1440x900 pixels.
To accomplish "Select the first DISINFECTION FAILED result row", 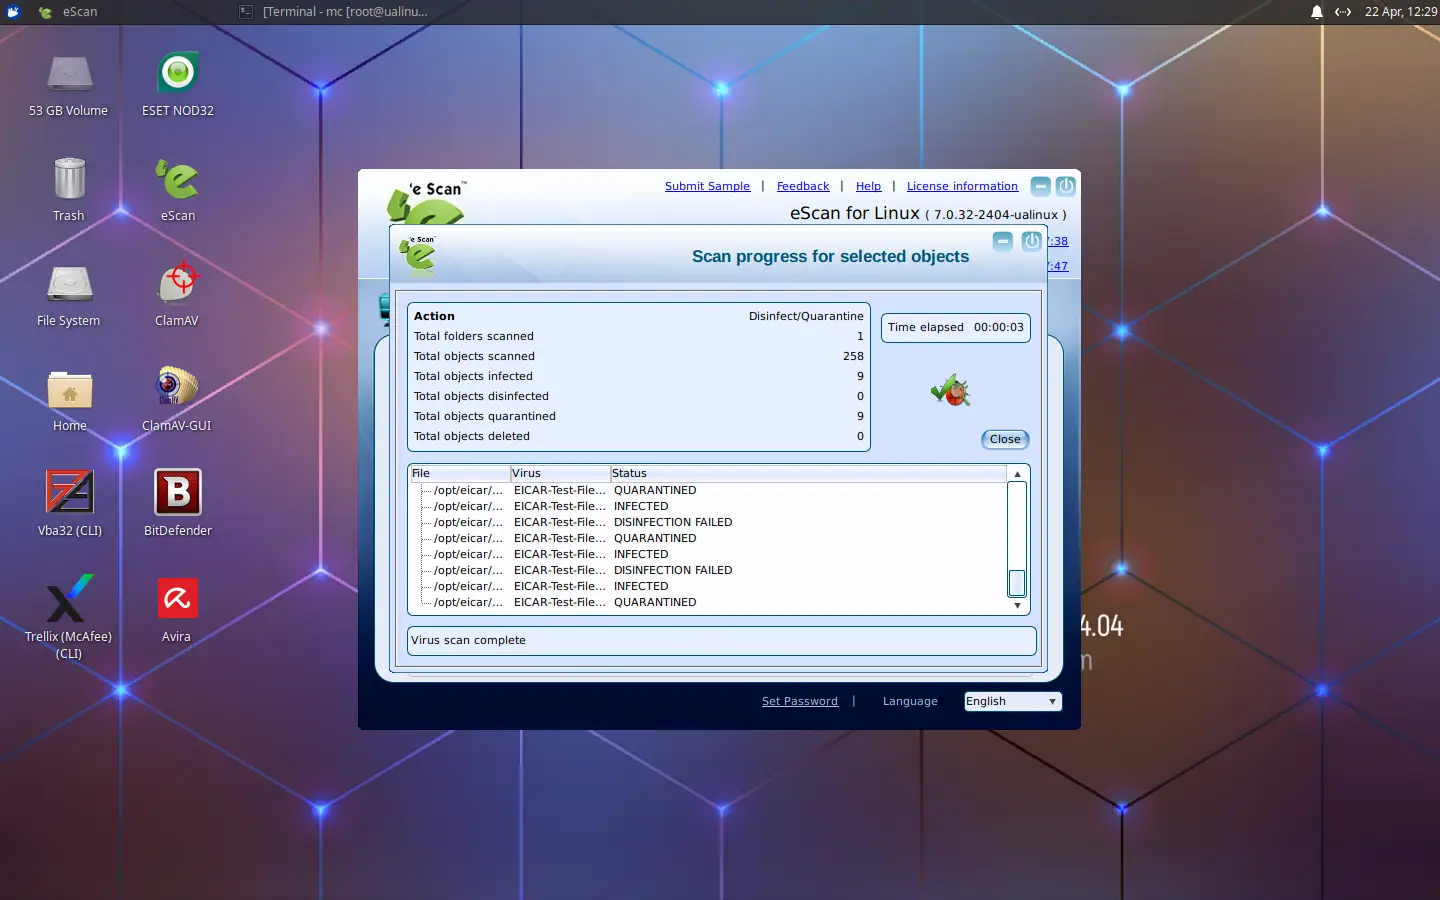I will [x=710, y=522].
